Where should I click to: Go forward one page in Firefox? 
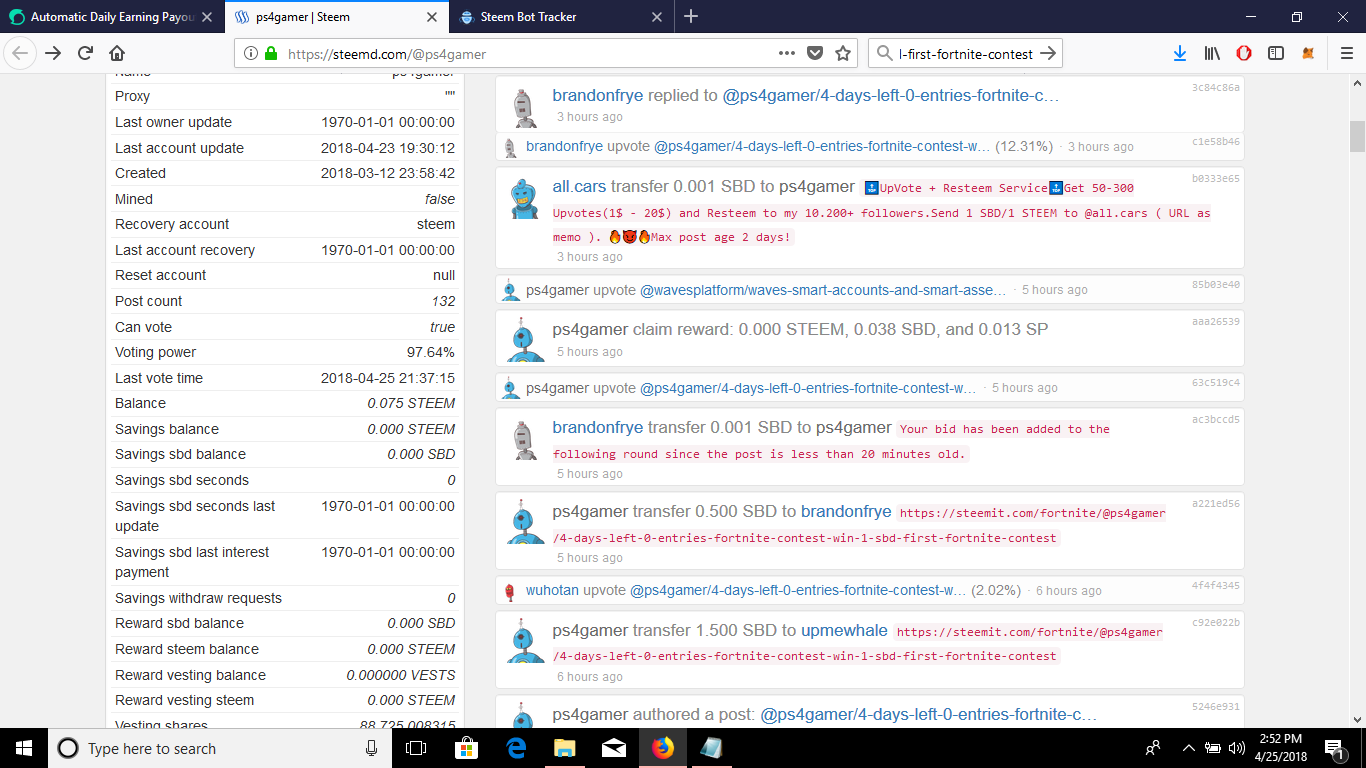coord(53,53)
